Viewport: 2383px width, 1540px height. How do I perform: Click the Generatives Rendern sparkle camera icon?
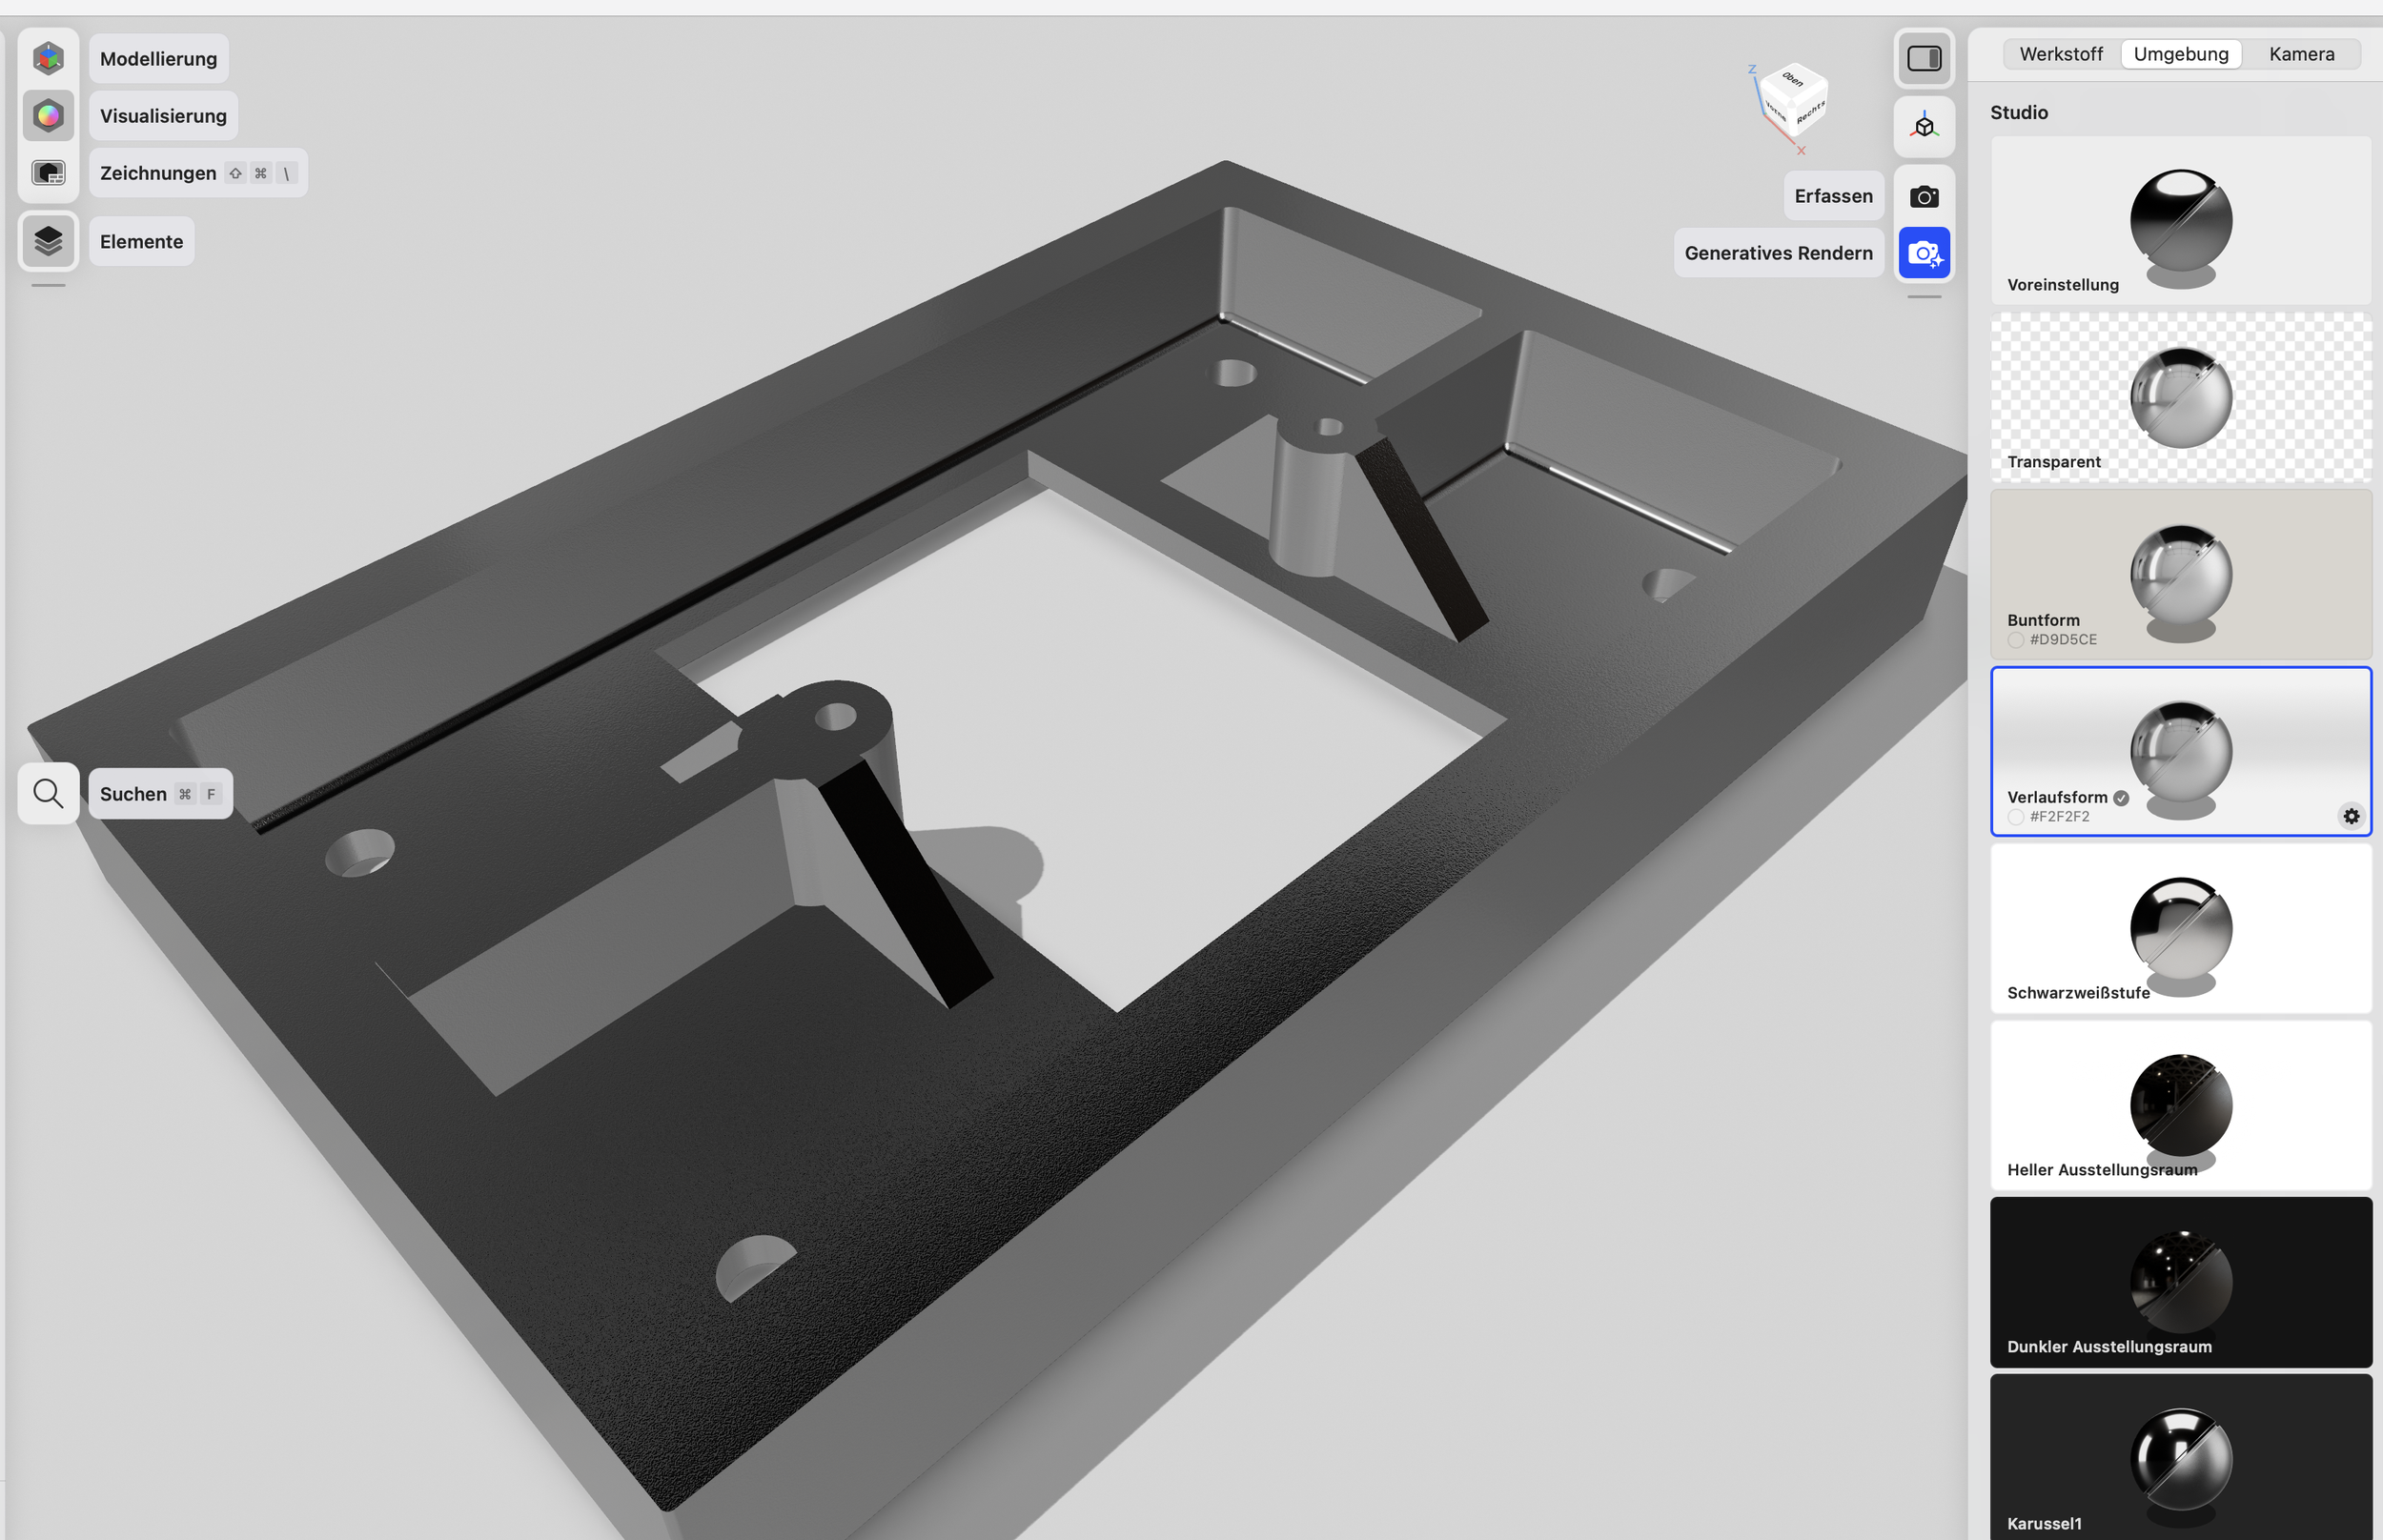click(x=1924, y=253)
